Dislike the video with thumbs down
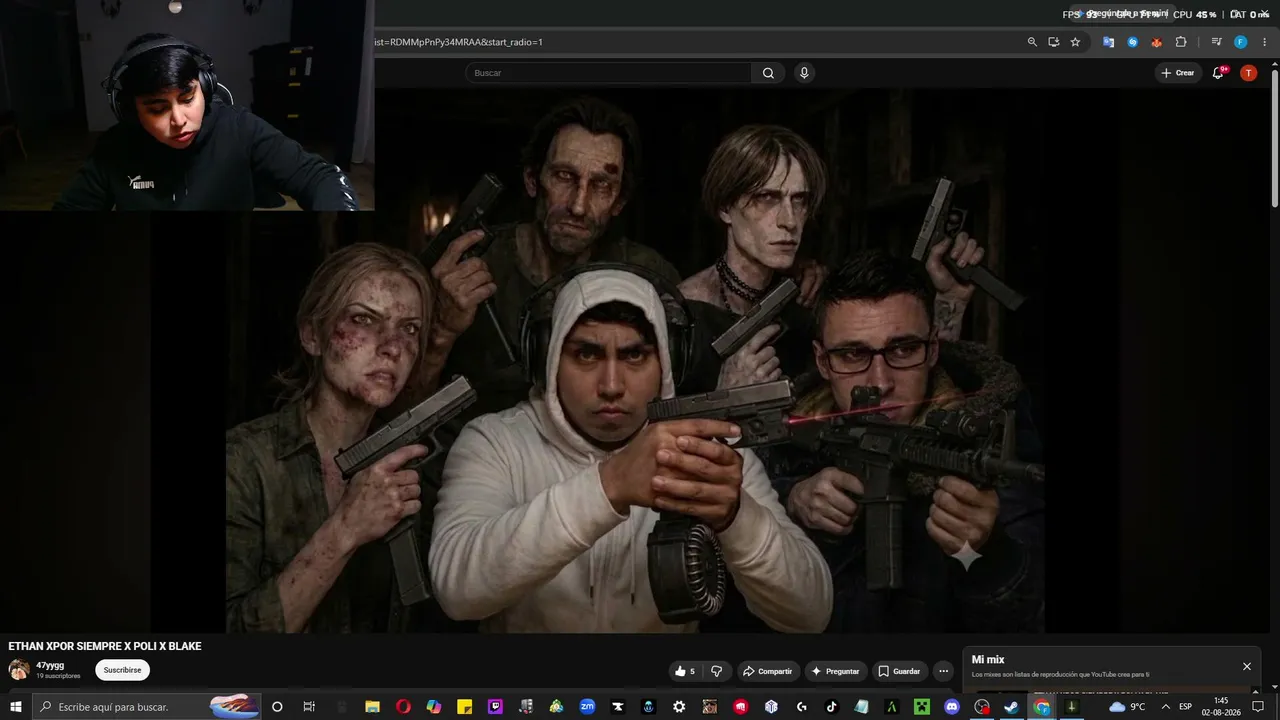The height and width of the screenshot is (720, 1280). point(716,671)
